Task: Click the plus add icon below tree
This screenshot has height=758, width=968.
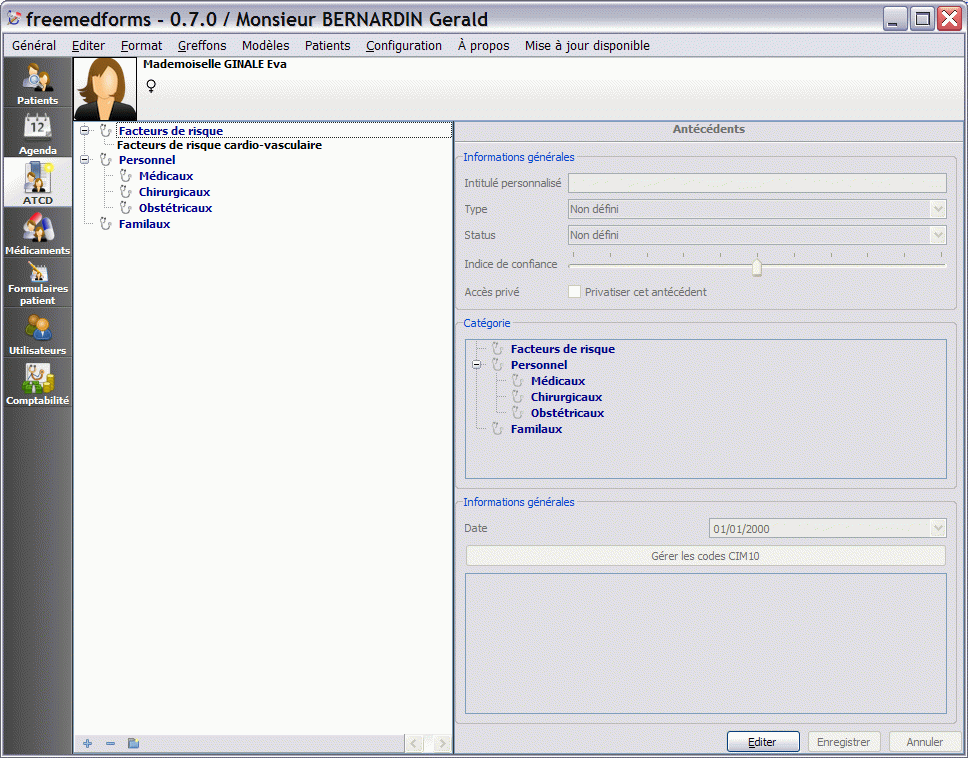Action: (x=88, y=743)
